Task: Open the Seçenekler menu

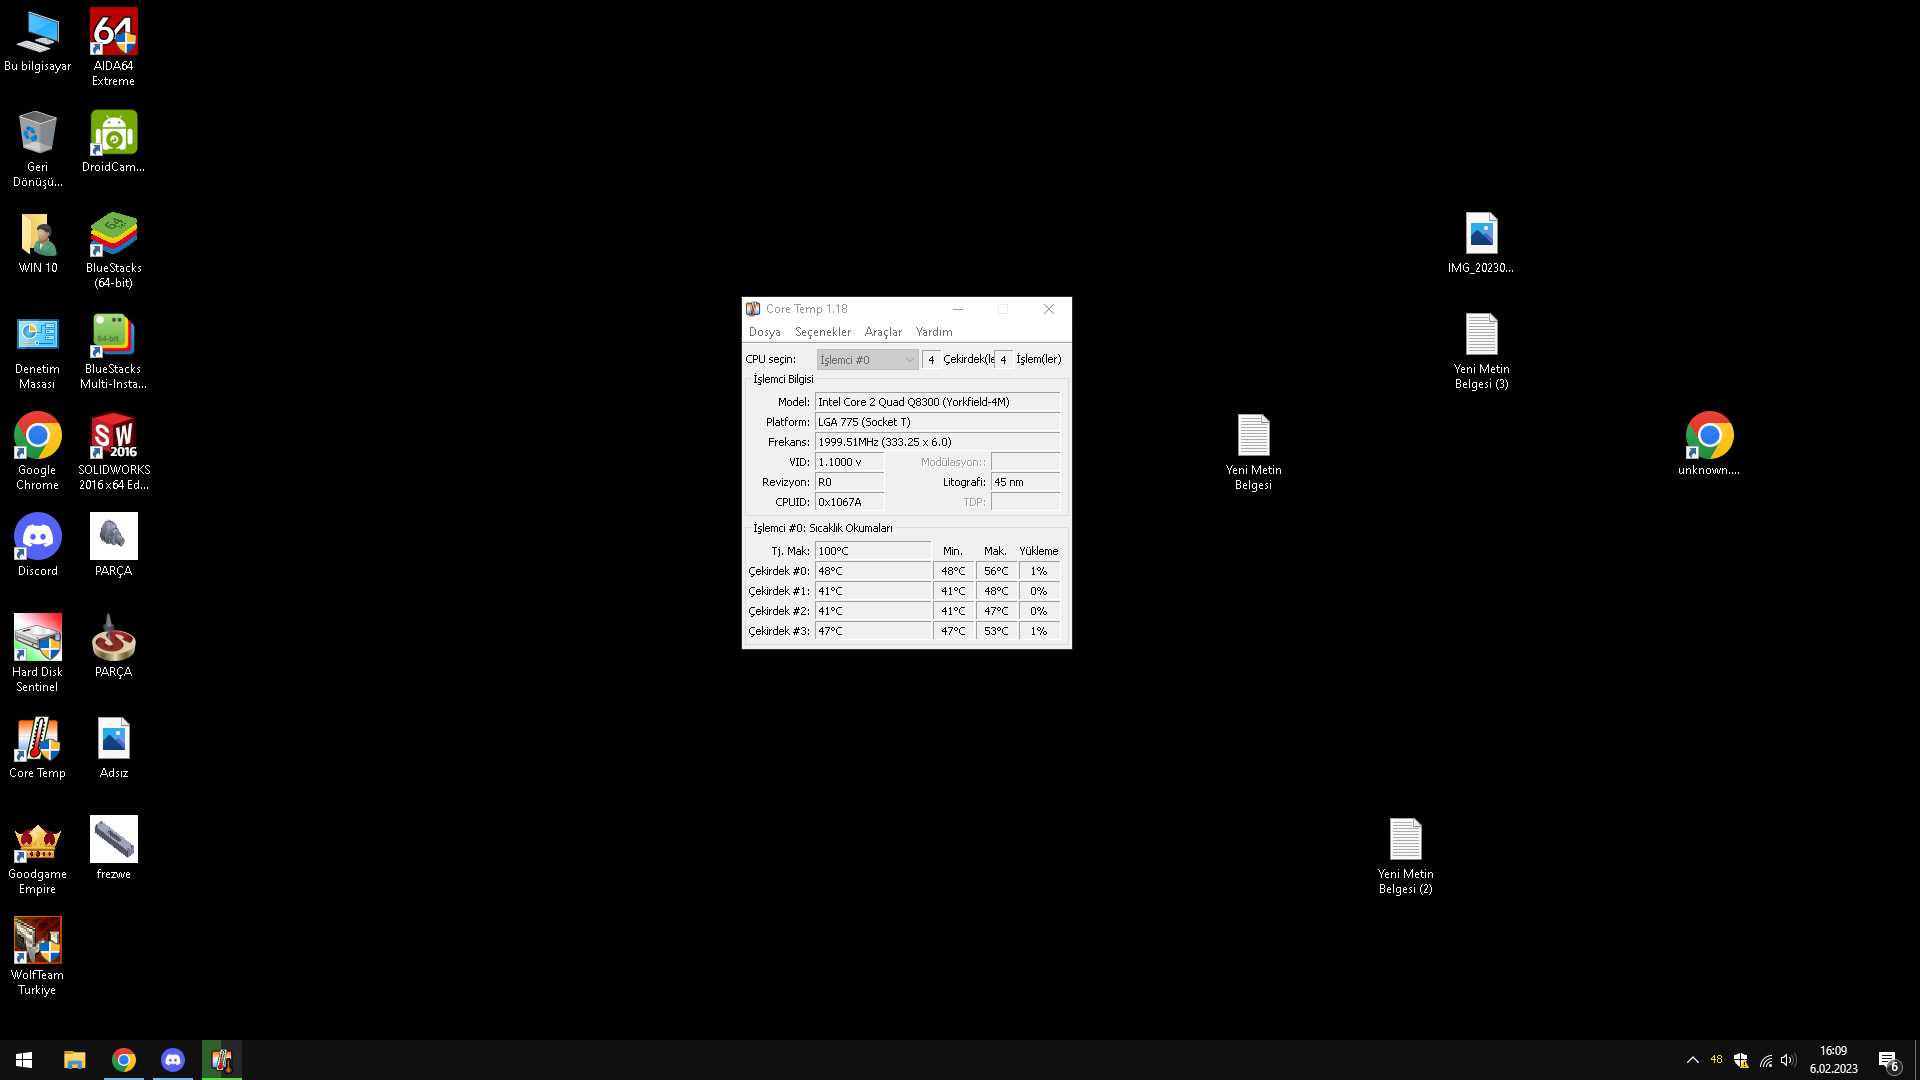Action: click(x=822, y=332)
